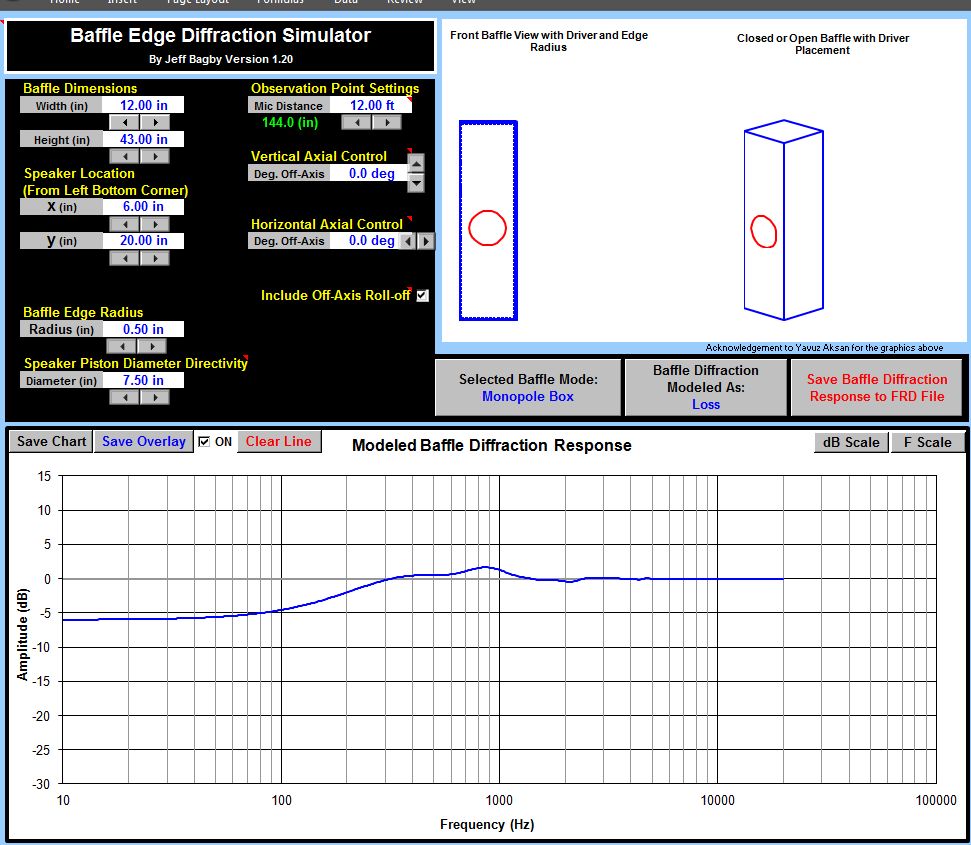This screenshot has height=845, width=971.
Task: Lower Vertical Axial off-axis angle with down arrow
Action: pos(416,183)
